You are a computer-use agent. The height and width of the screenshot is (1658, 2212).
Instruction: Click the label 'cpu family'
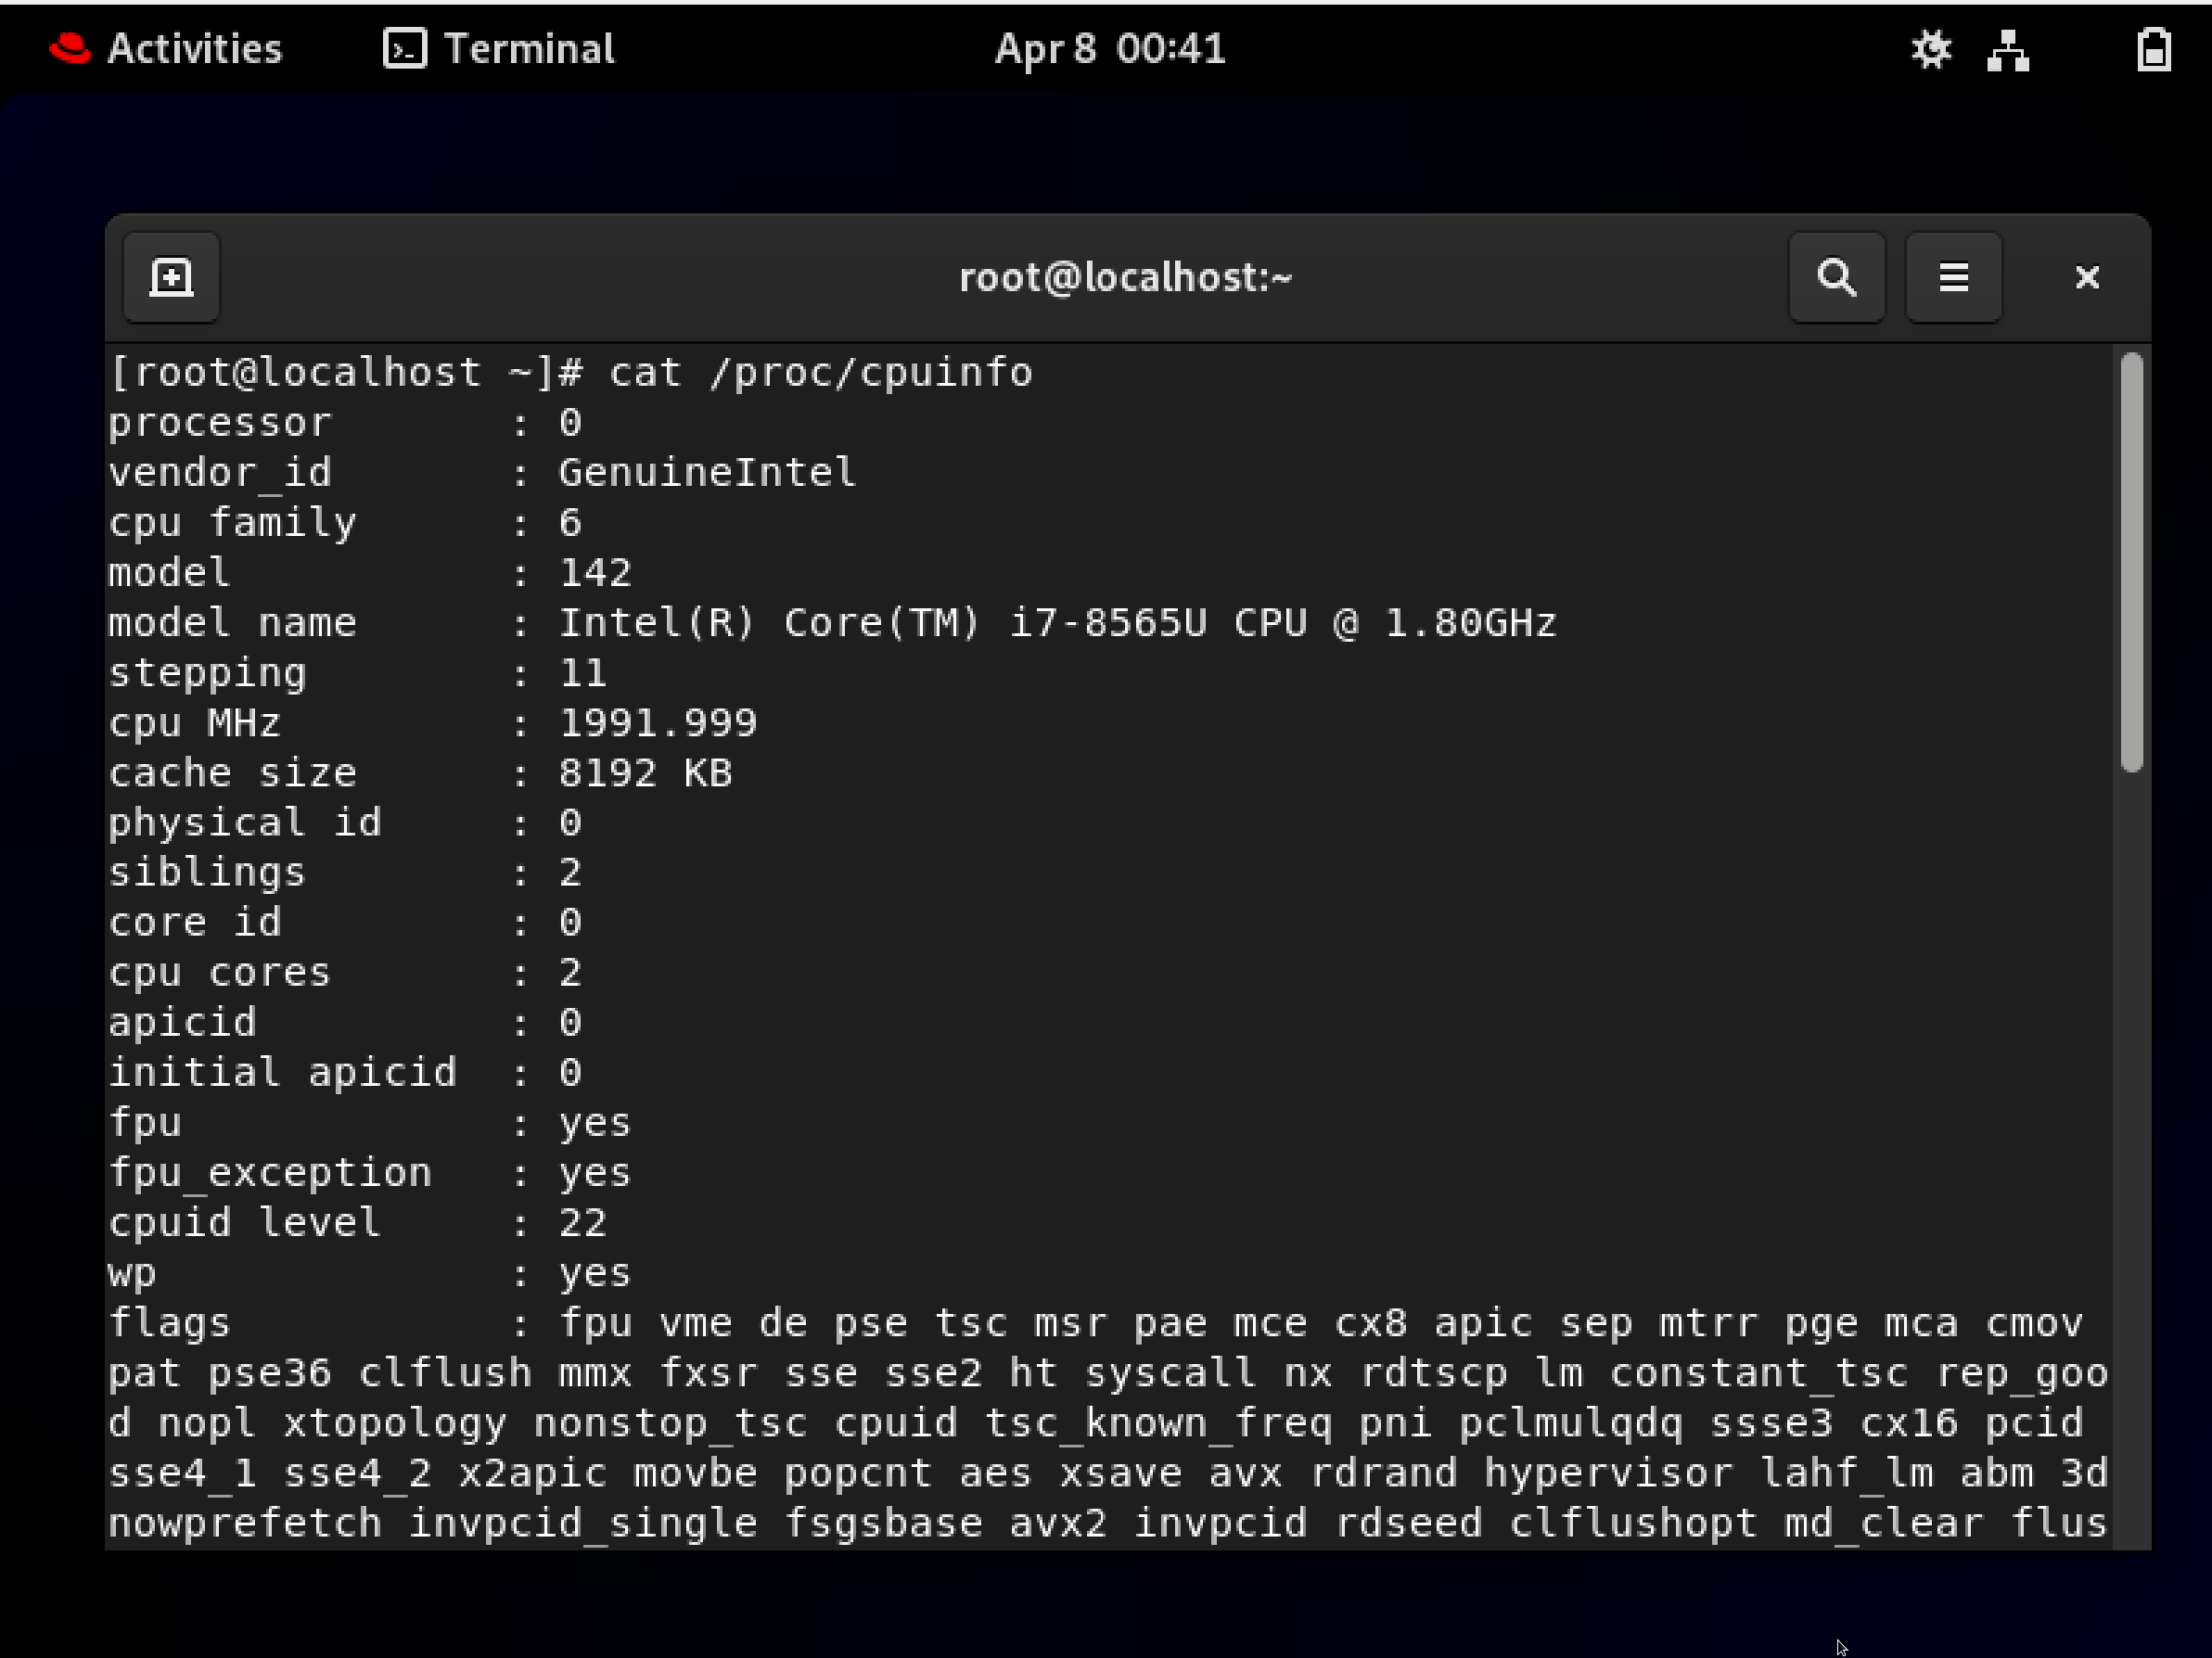click(232, 523)
